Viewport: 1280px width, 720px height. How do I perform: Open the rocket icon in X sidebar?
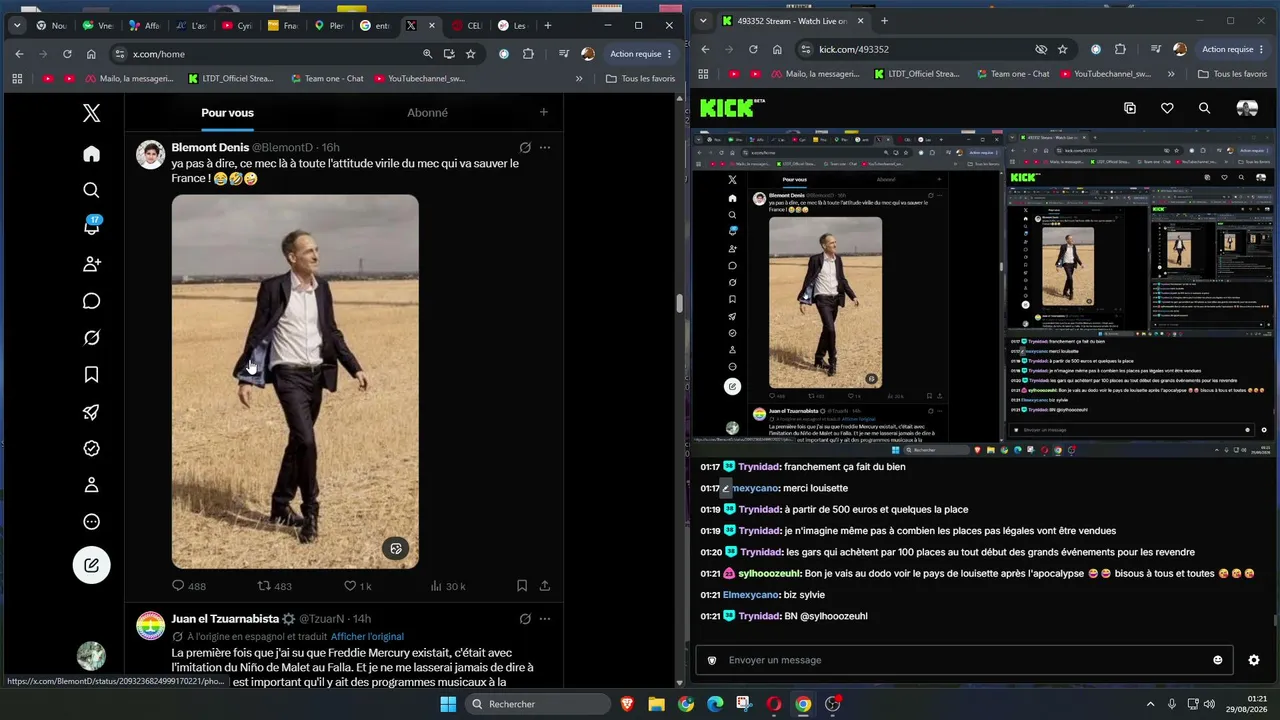(x=91, y=412)
